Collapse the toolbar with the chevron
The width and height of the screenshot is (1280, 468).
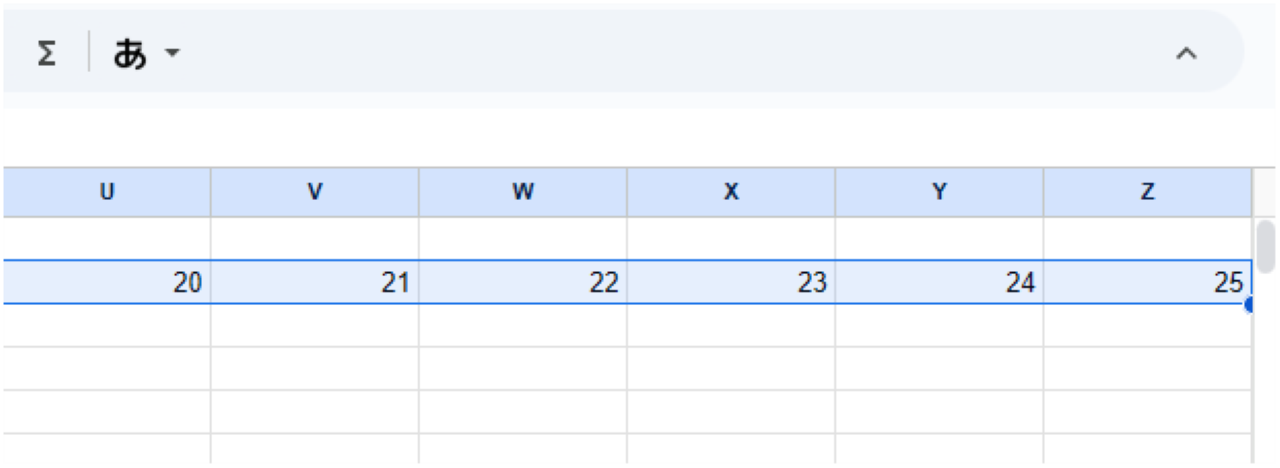point(1186,54)
